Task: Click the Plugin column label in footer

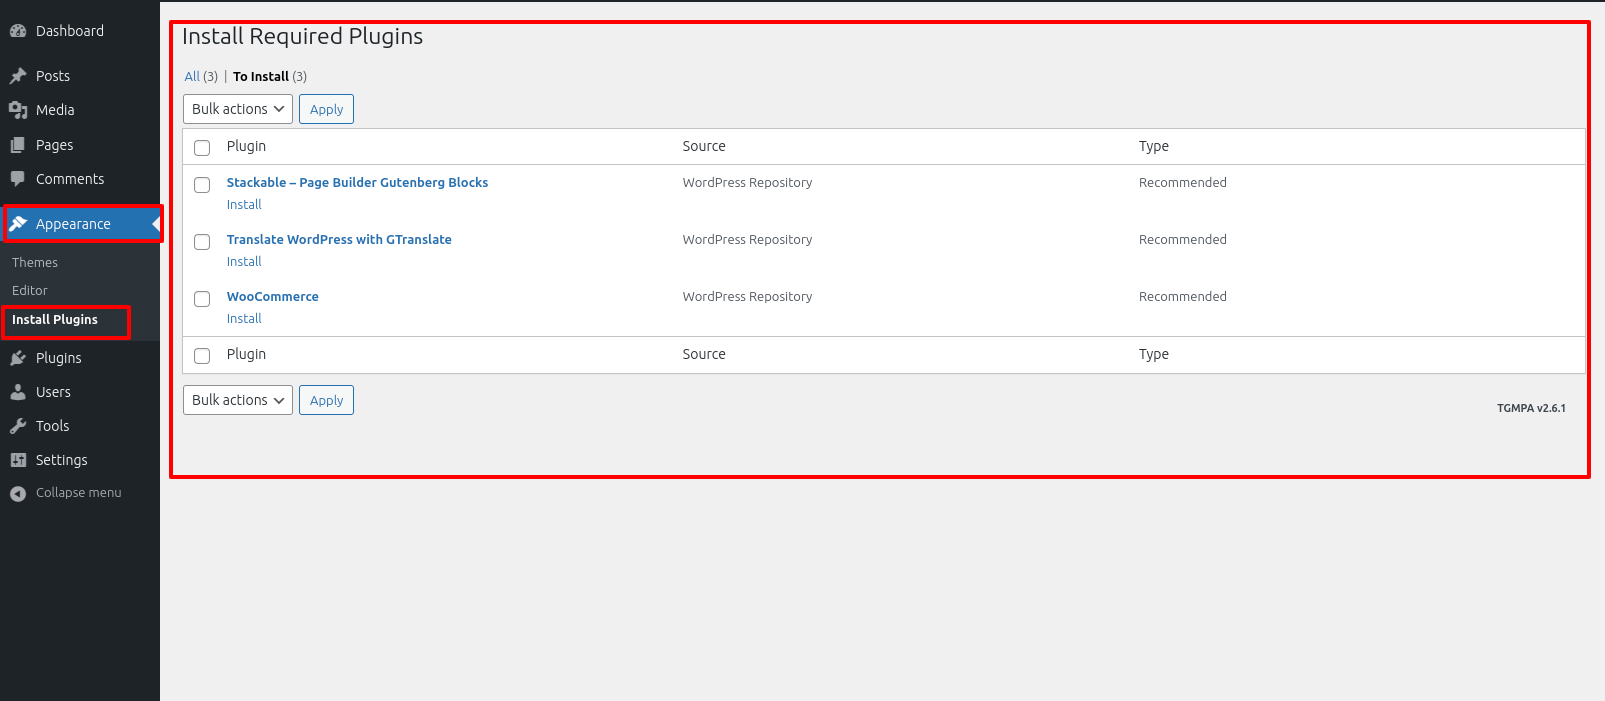Action: point(246,354)
